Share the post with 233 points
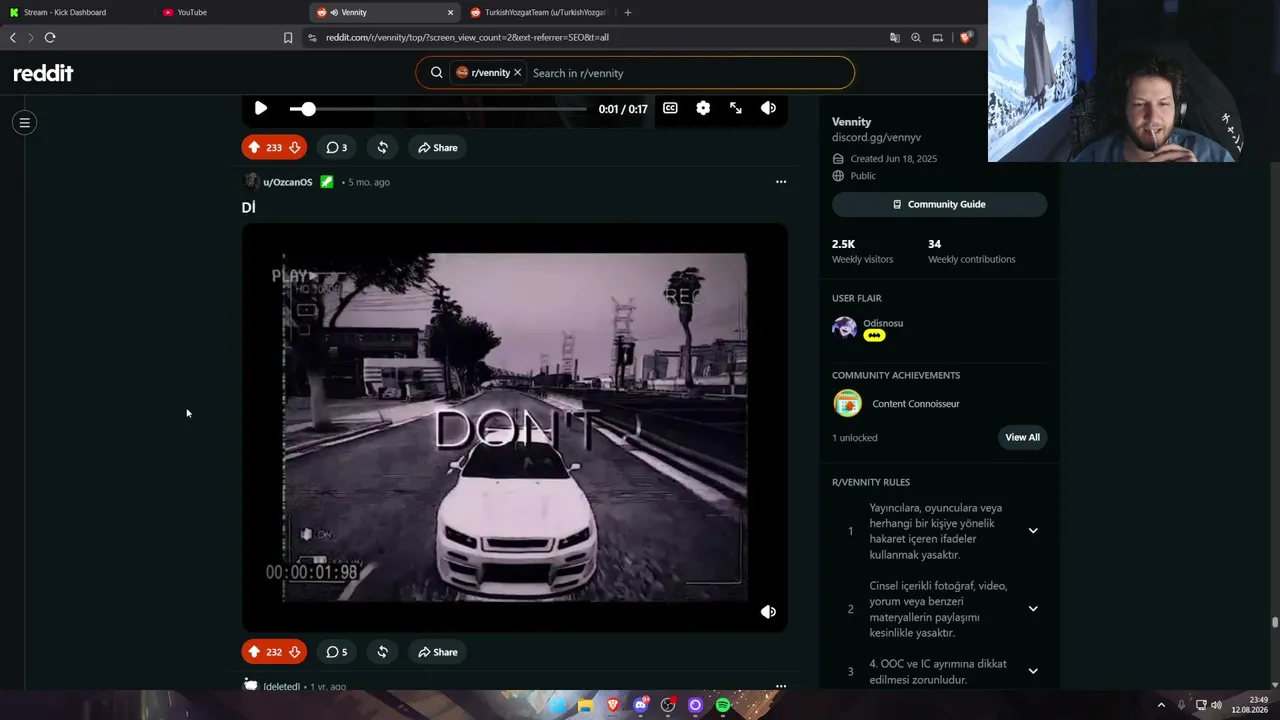The image size is (1280, 720). [437, 147]
